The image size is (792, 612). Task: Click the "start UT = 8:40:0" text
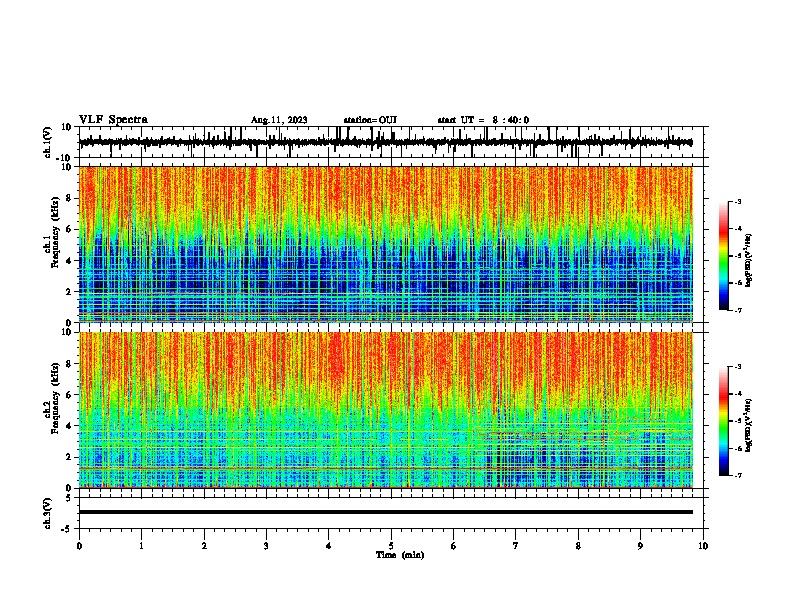pyautogui.click(x=483, y=120)
